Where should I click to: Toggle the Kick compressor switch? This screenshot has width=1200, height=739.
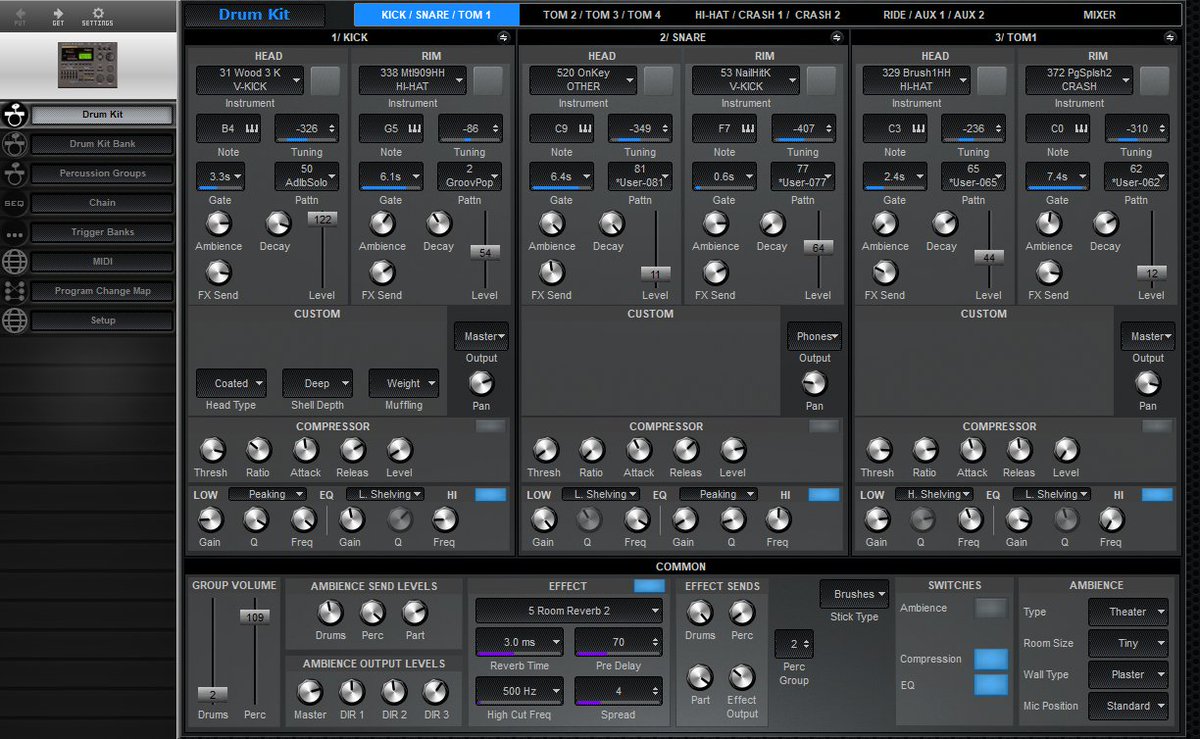(x=491, y=427)
